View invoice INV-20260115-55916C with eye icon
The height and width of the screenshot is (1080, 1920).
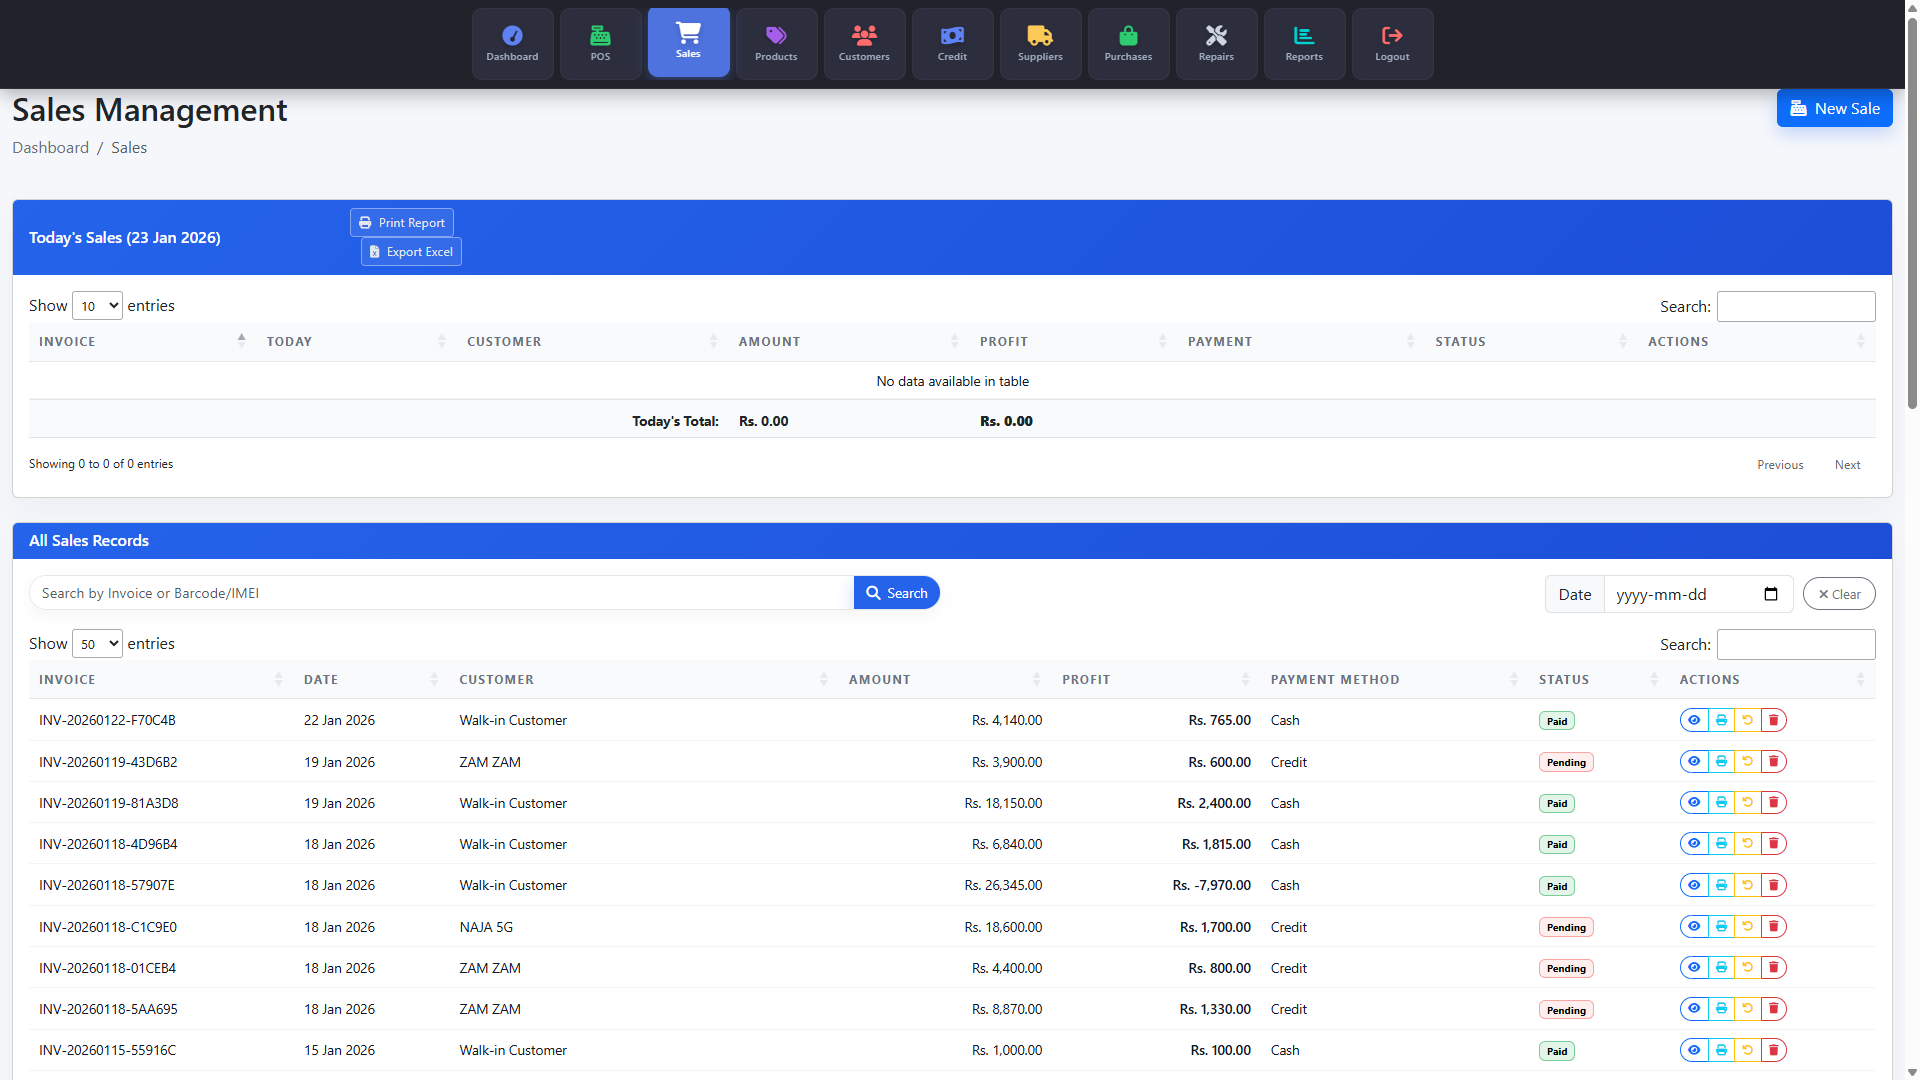(1694, 1050)
